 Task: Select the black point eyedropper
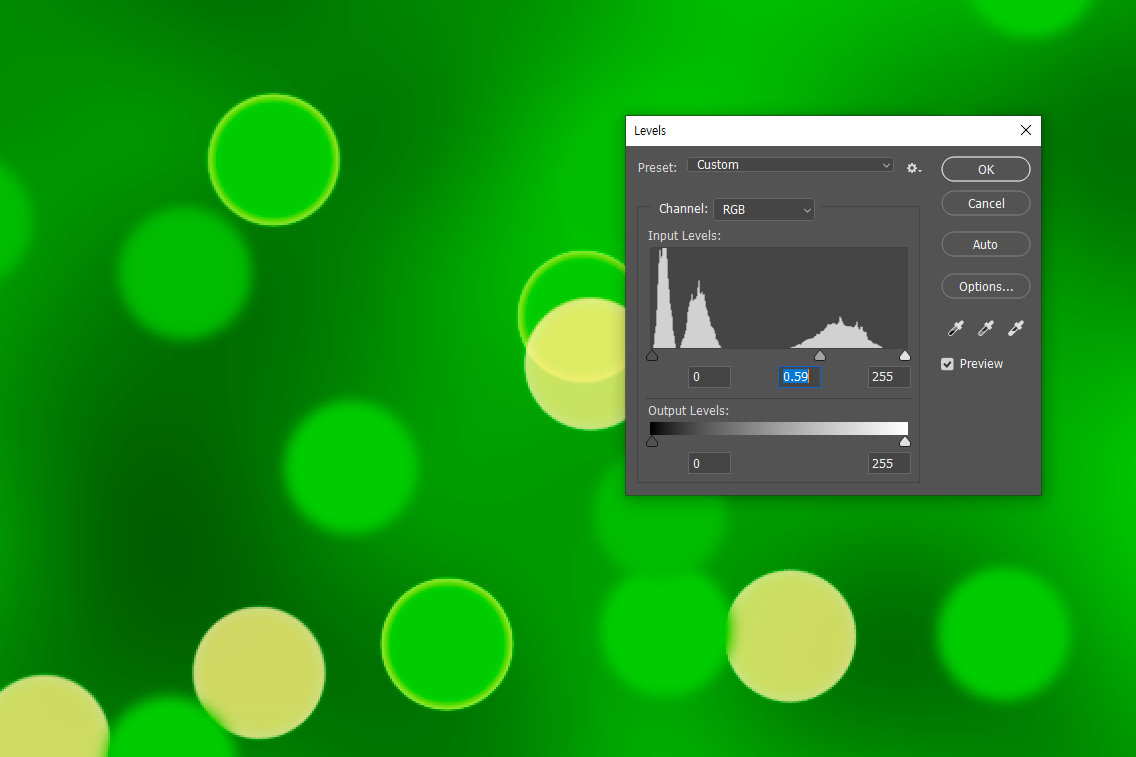pyautogui.click(x=956, y=328)
